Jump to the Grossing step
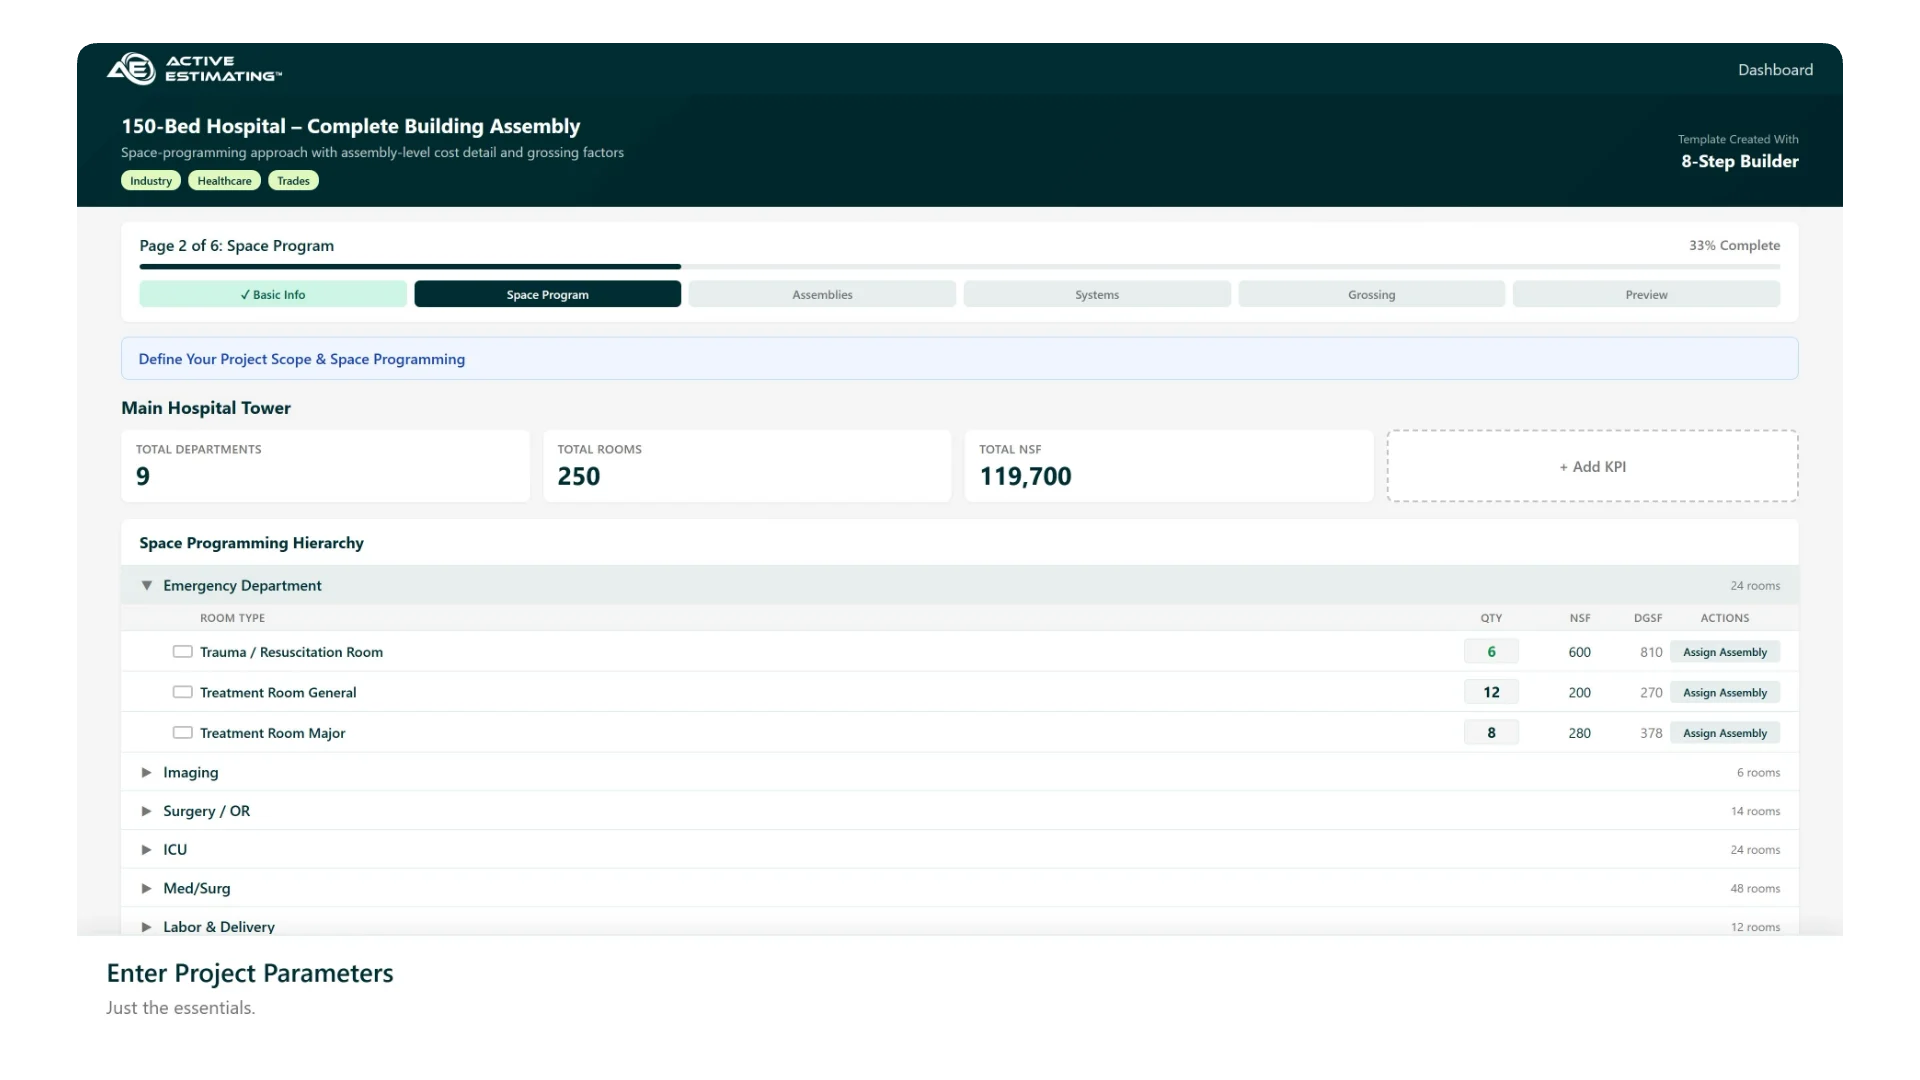 [1371, 294]
